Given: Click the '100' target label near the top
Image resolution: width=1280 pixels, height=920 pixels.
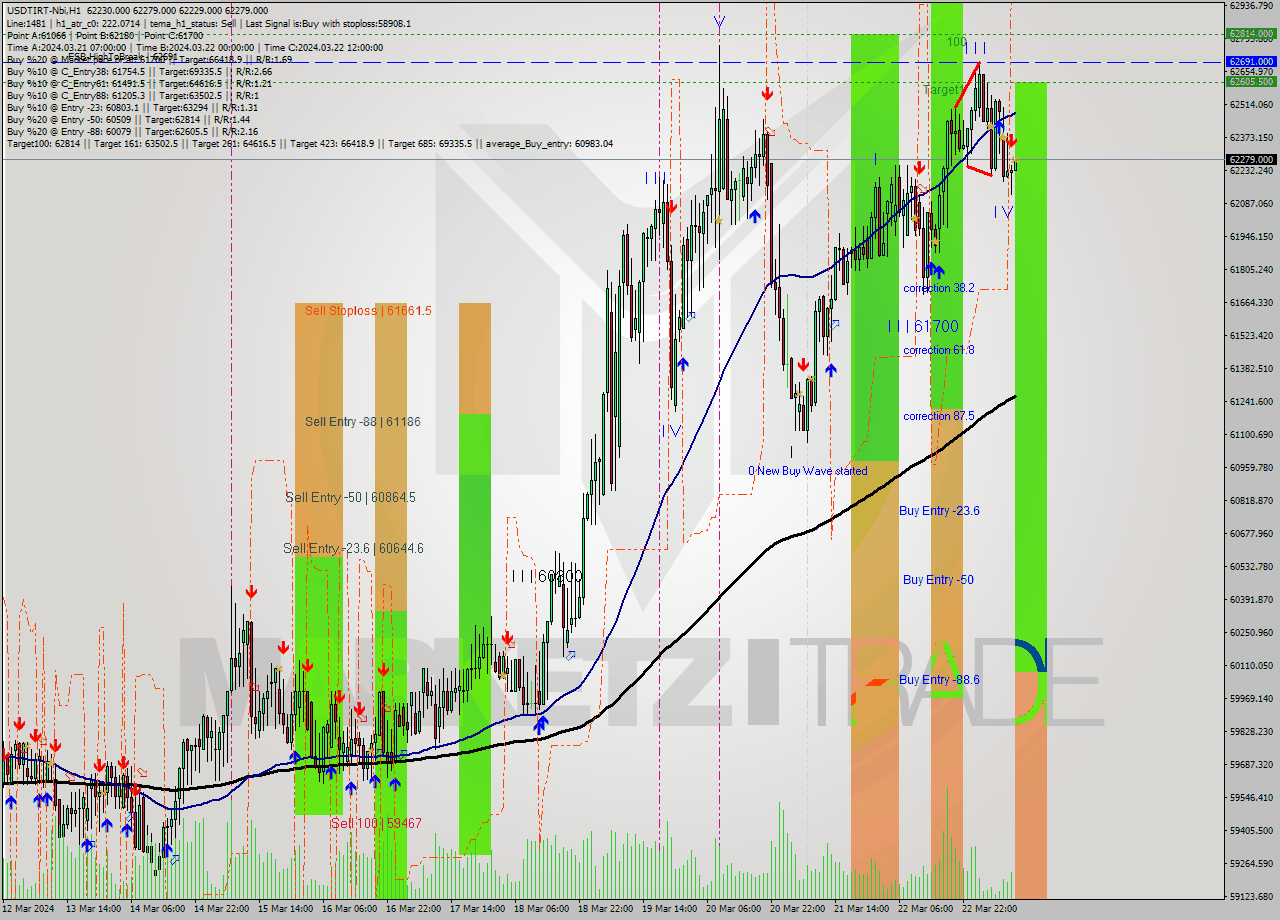Looking at the screenshot, I should coord(957,42).
